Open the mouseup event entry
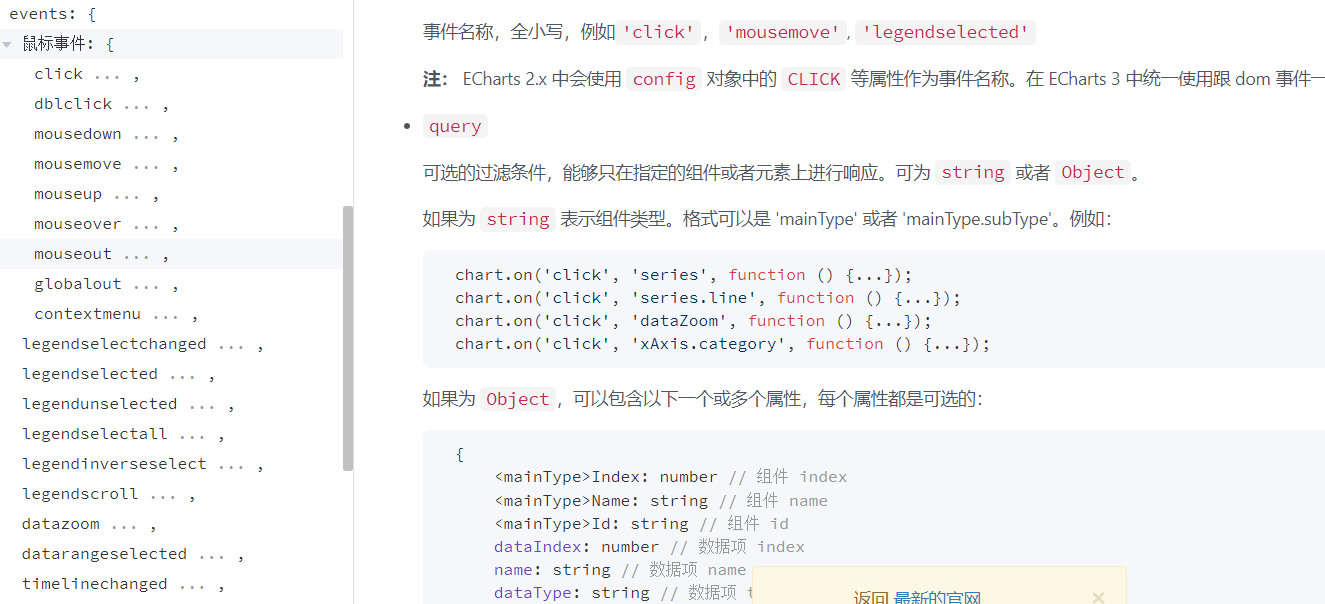Screen dimensions: 1325x604 pos(68,194)
